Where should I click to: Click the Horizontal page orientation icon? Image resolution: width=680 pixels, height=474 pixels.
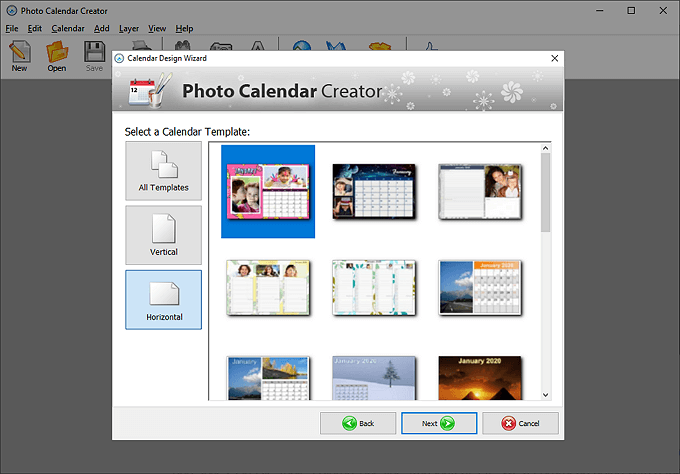click(x=164, y=293)
